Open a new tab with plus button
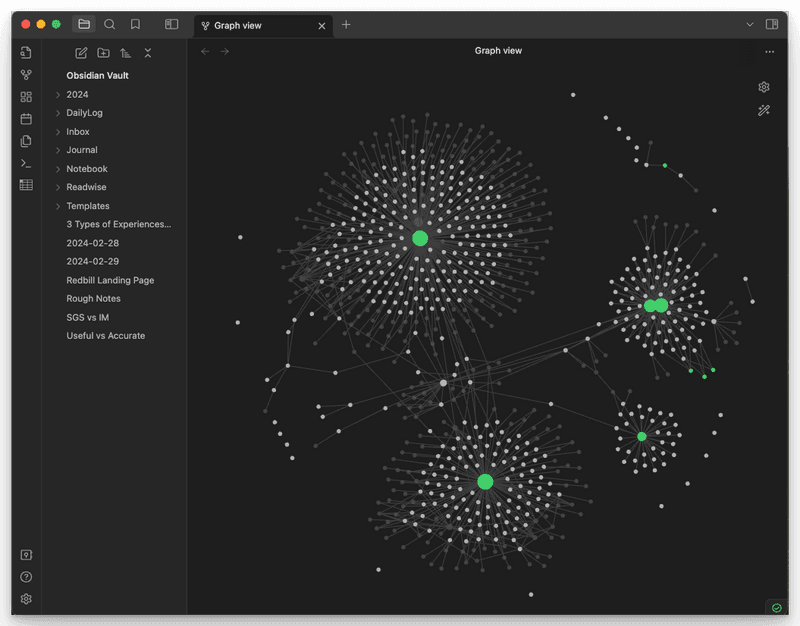 [346, 25]
